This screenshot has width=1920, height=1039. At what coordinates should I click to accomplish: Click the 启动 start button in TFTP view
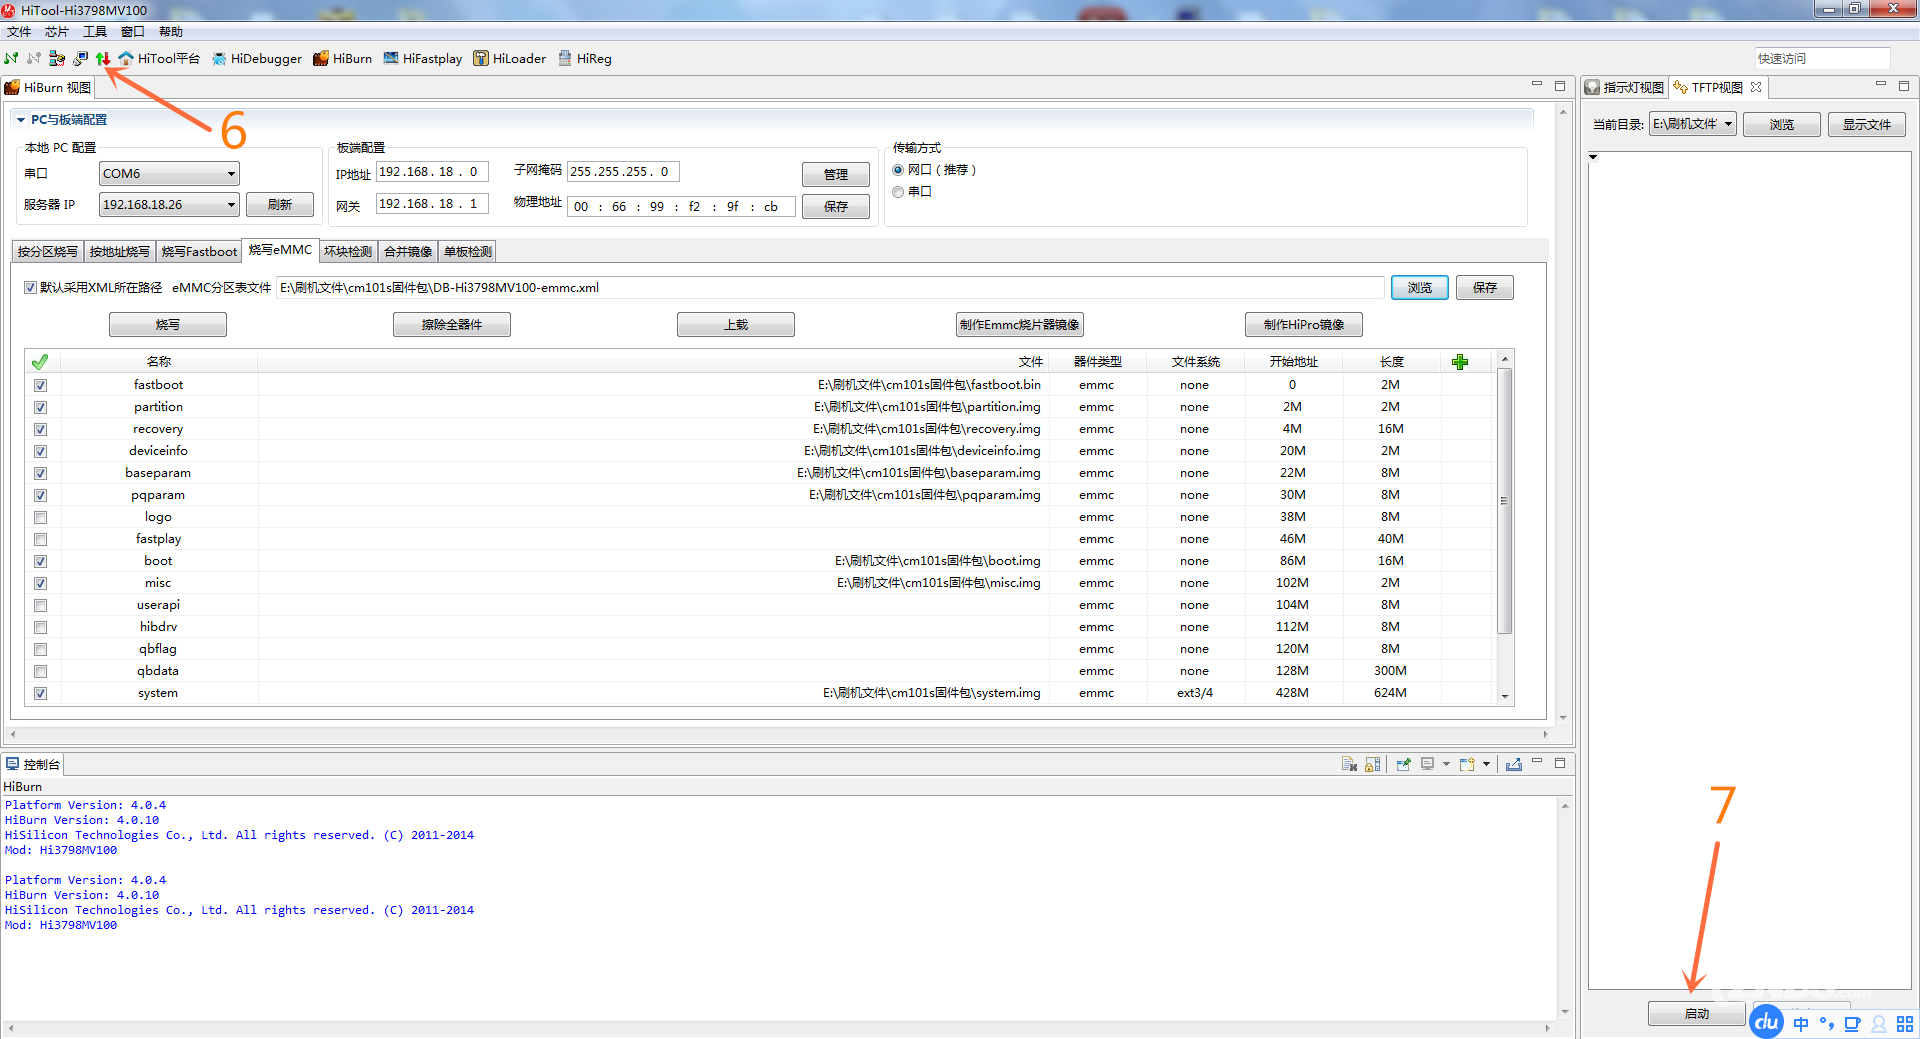pyautogui.click(x=1697, y=1014)
